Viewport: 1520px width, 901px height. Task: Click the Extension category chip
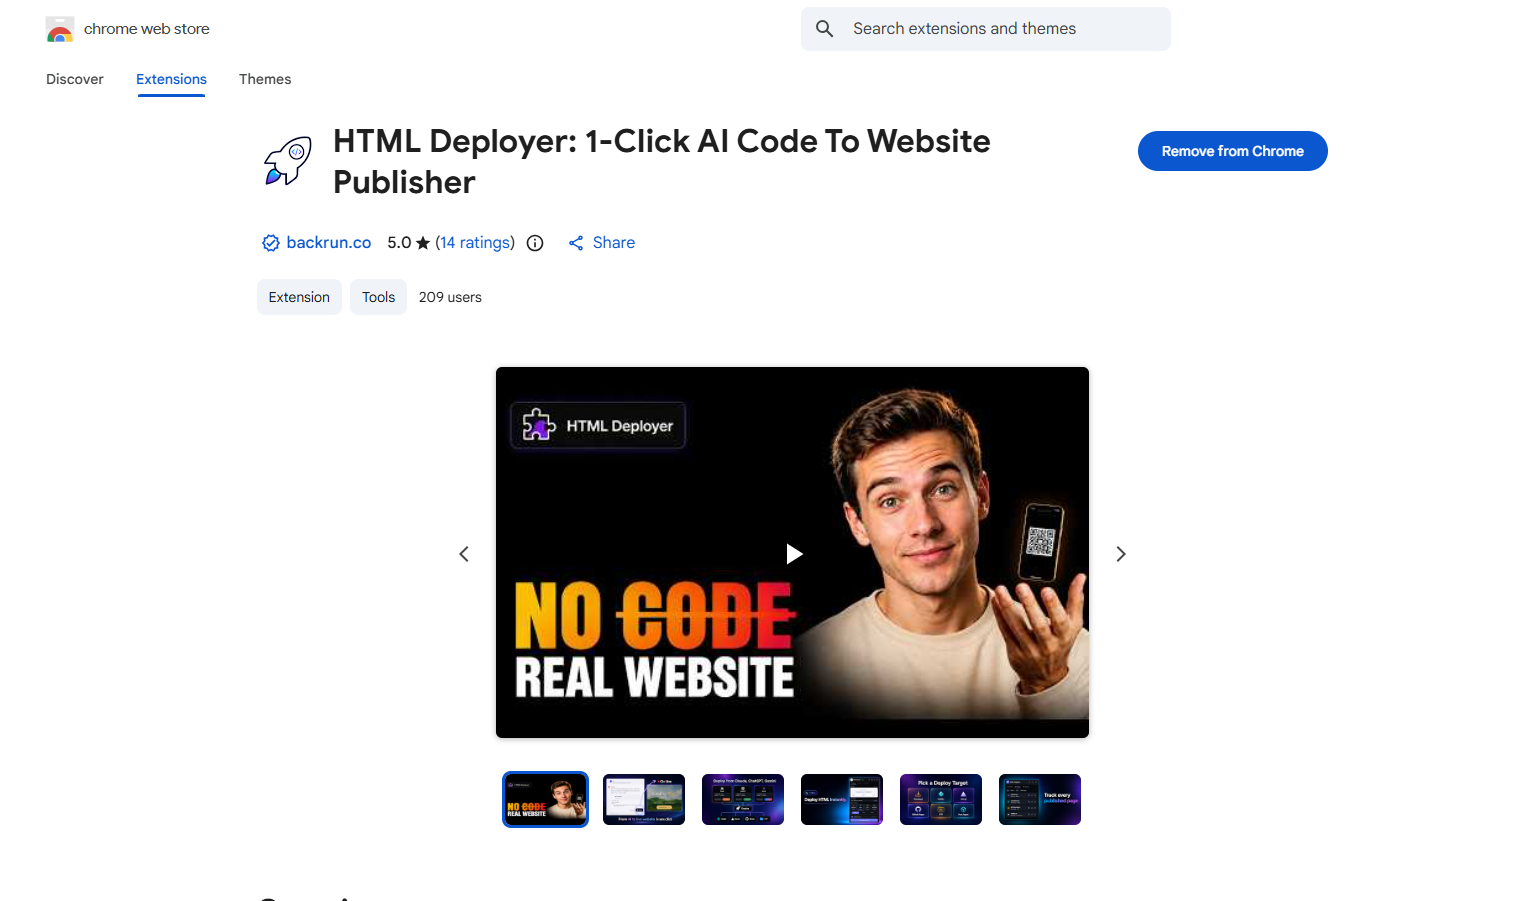point(299,297)
